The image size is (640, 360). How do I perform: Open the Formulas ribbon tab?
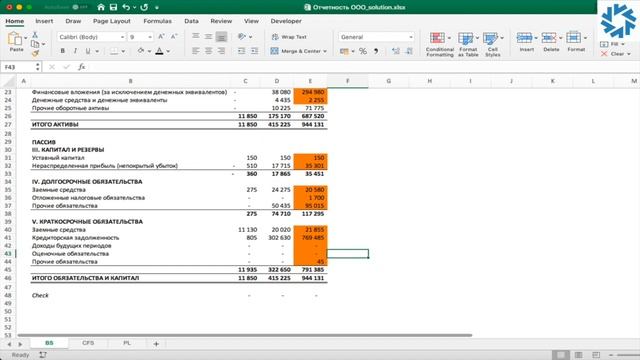(x=157, y=21)
